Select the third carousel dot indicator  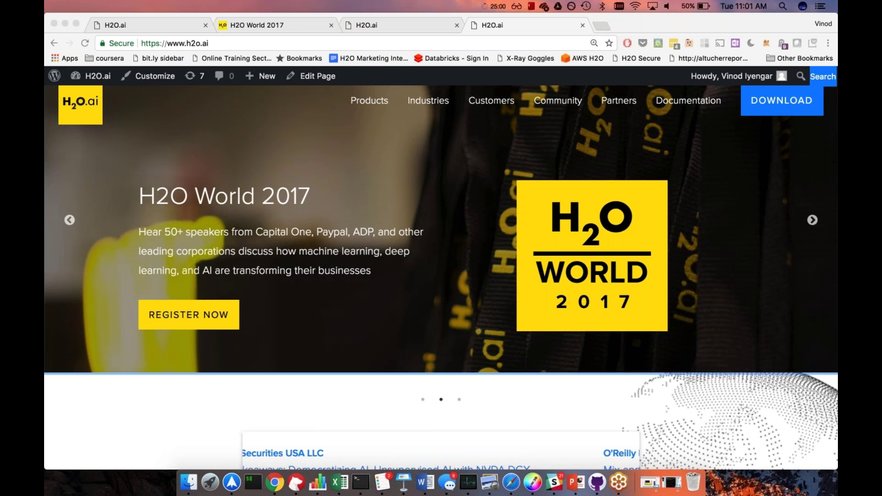point(459,399)
